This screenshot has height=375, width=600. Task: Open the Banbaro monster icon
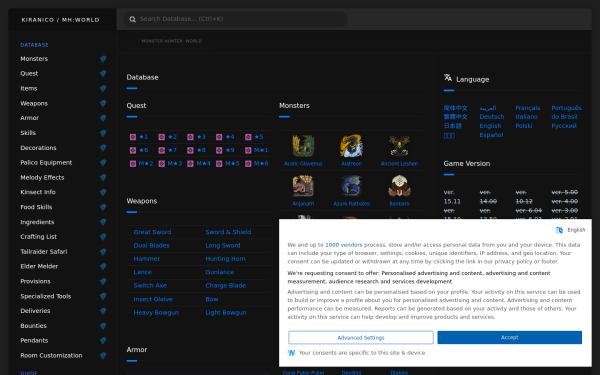click(x=399, y=186)
